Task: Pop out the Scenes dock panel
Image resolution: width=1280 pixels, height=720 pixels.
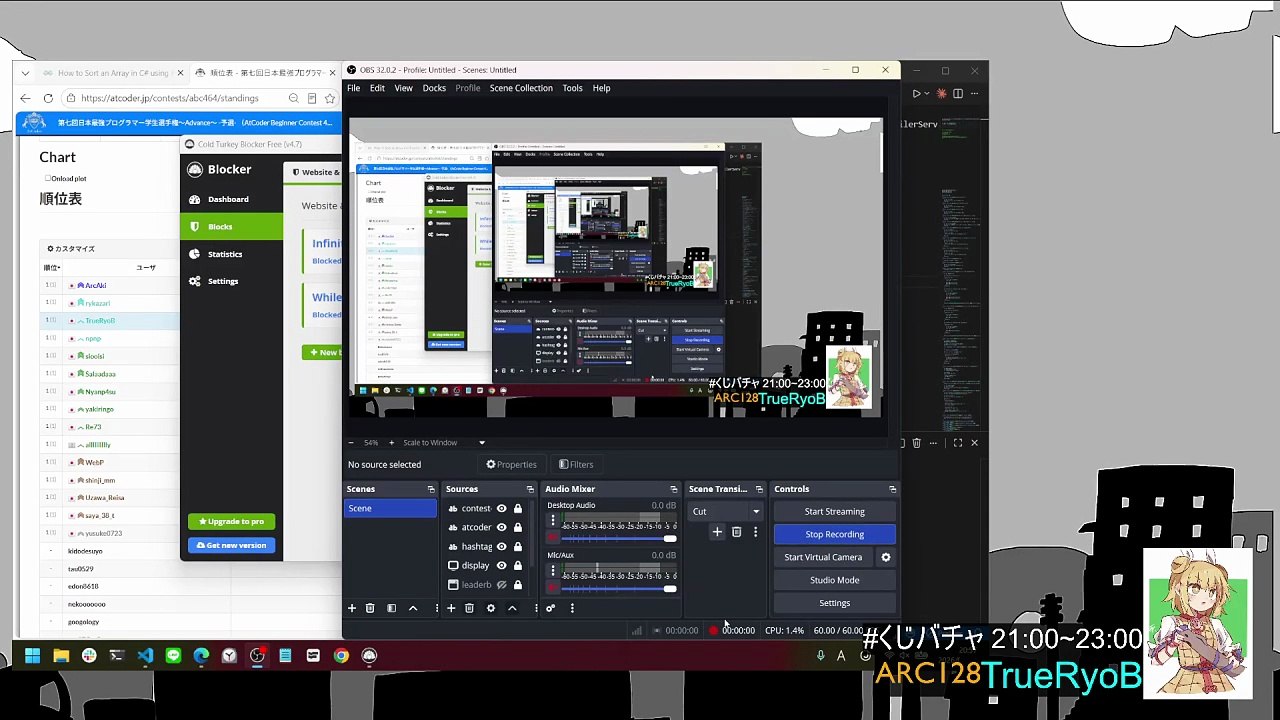Action: click(x=431, y=489)
